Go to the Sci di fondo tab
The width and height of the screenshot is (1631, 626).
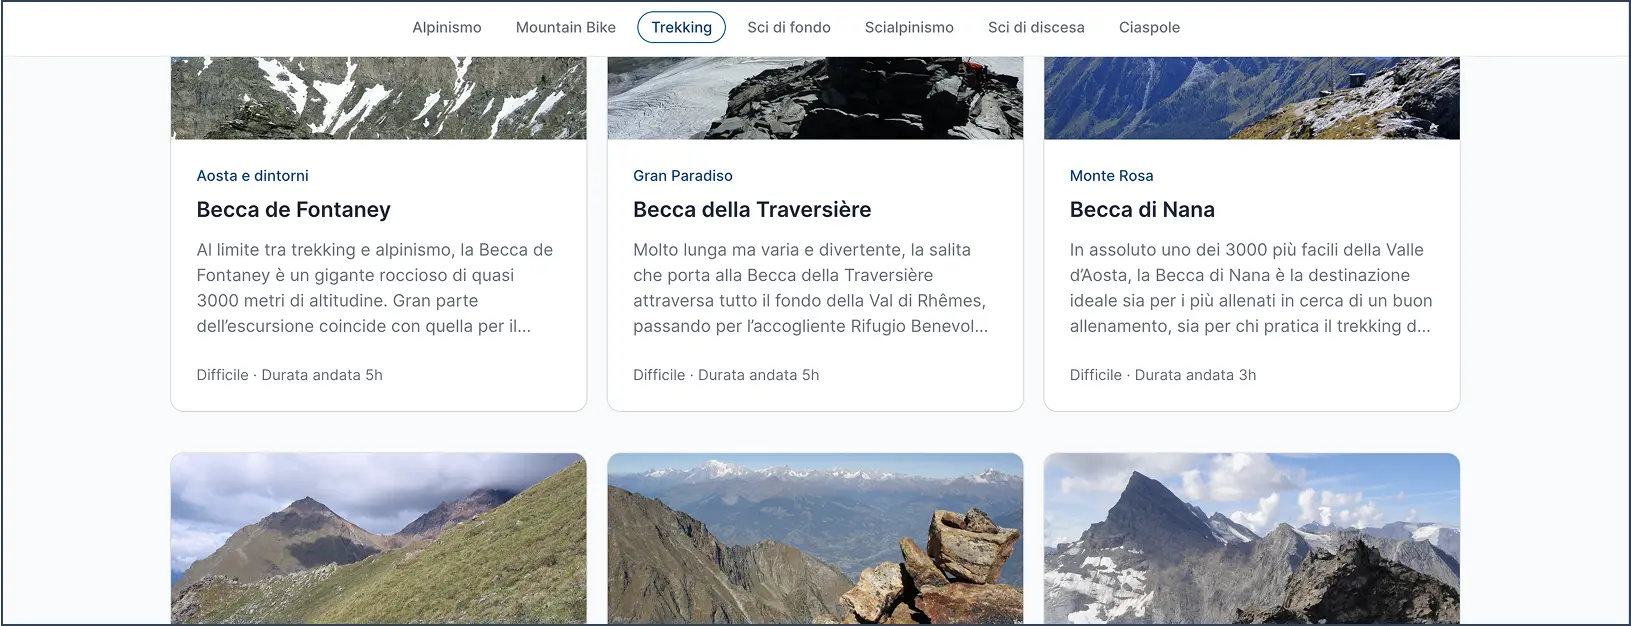(x=788, y=28)
